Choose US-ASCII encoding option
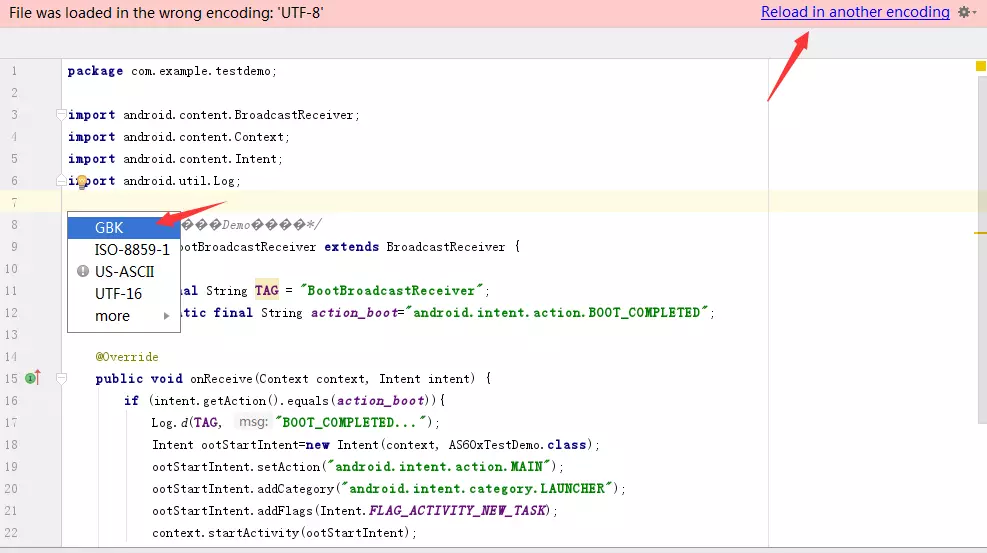Image resolution: width=987 pixels, height=553 pixels. tap(124, 272)
